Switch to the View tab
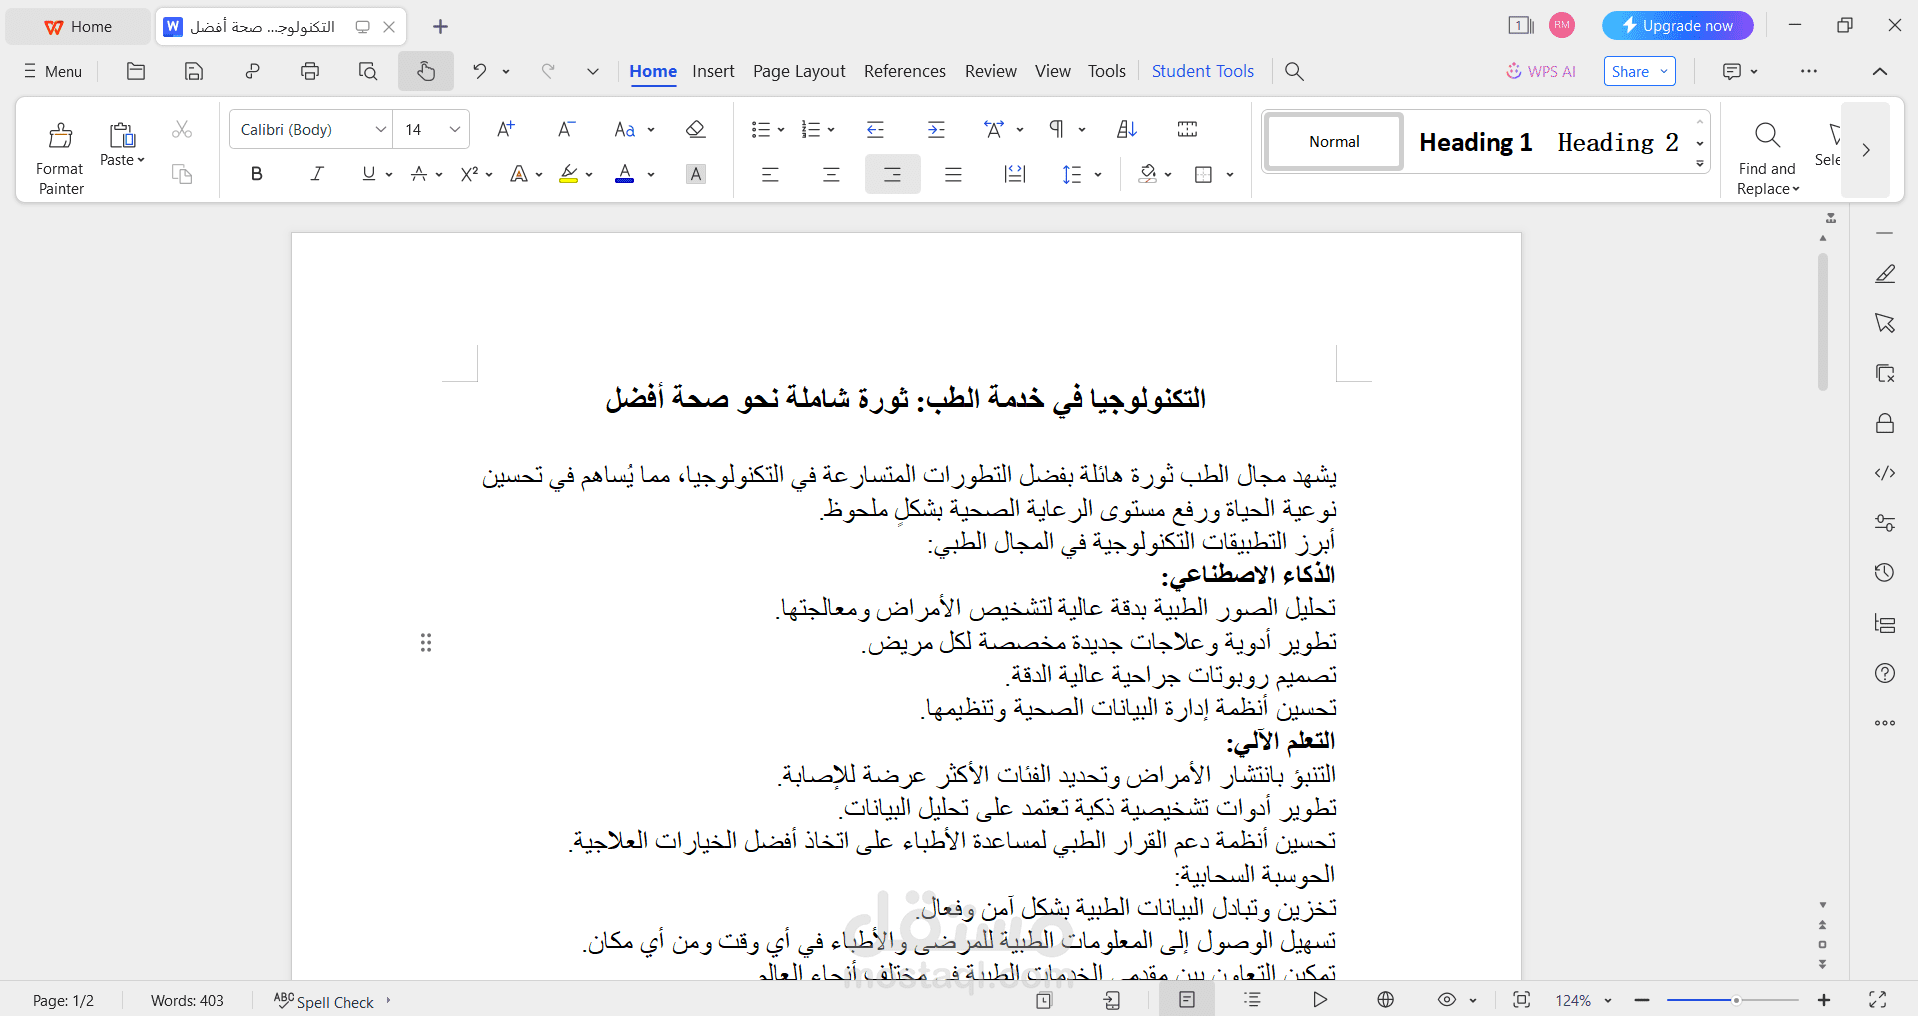1918x1016 pixels. tap(1052, 71)
